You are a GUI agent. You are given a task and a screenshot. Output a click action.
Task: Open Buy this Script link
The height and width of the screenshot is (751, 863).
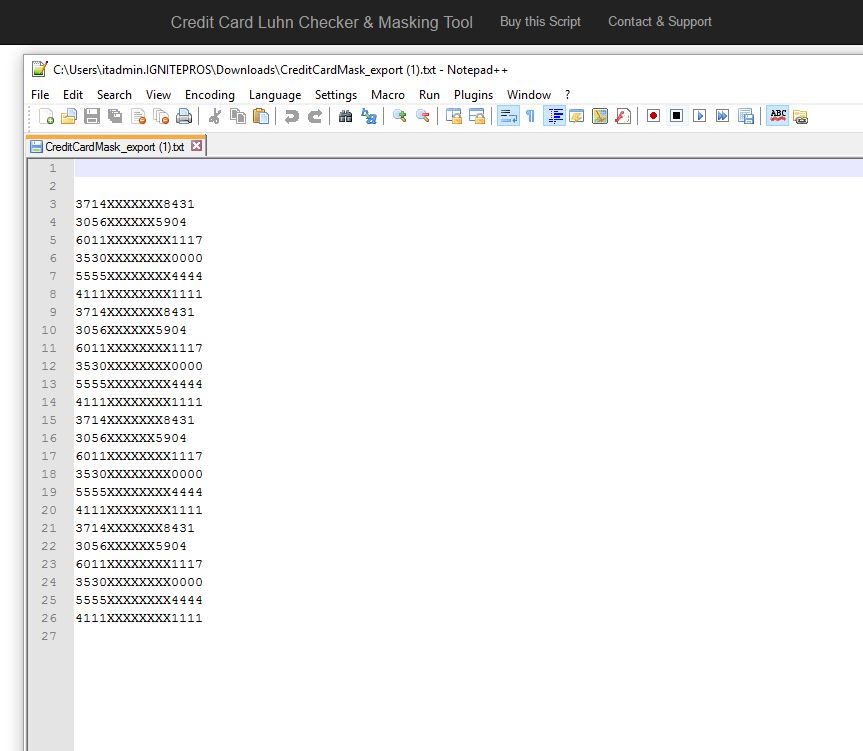[540, 21]
